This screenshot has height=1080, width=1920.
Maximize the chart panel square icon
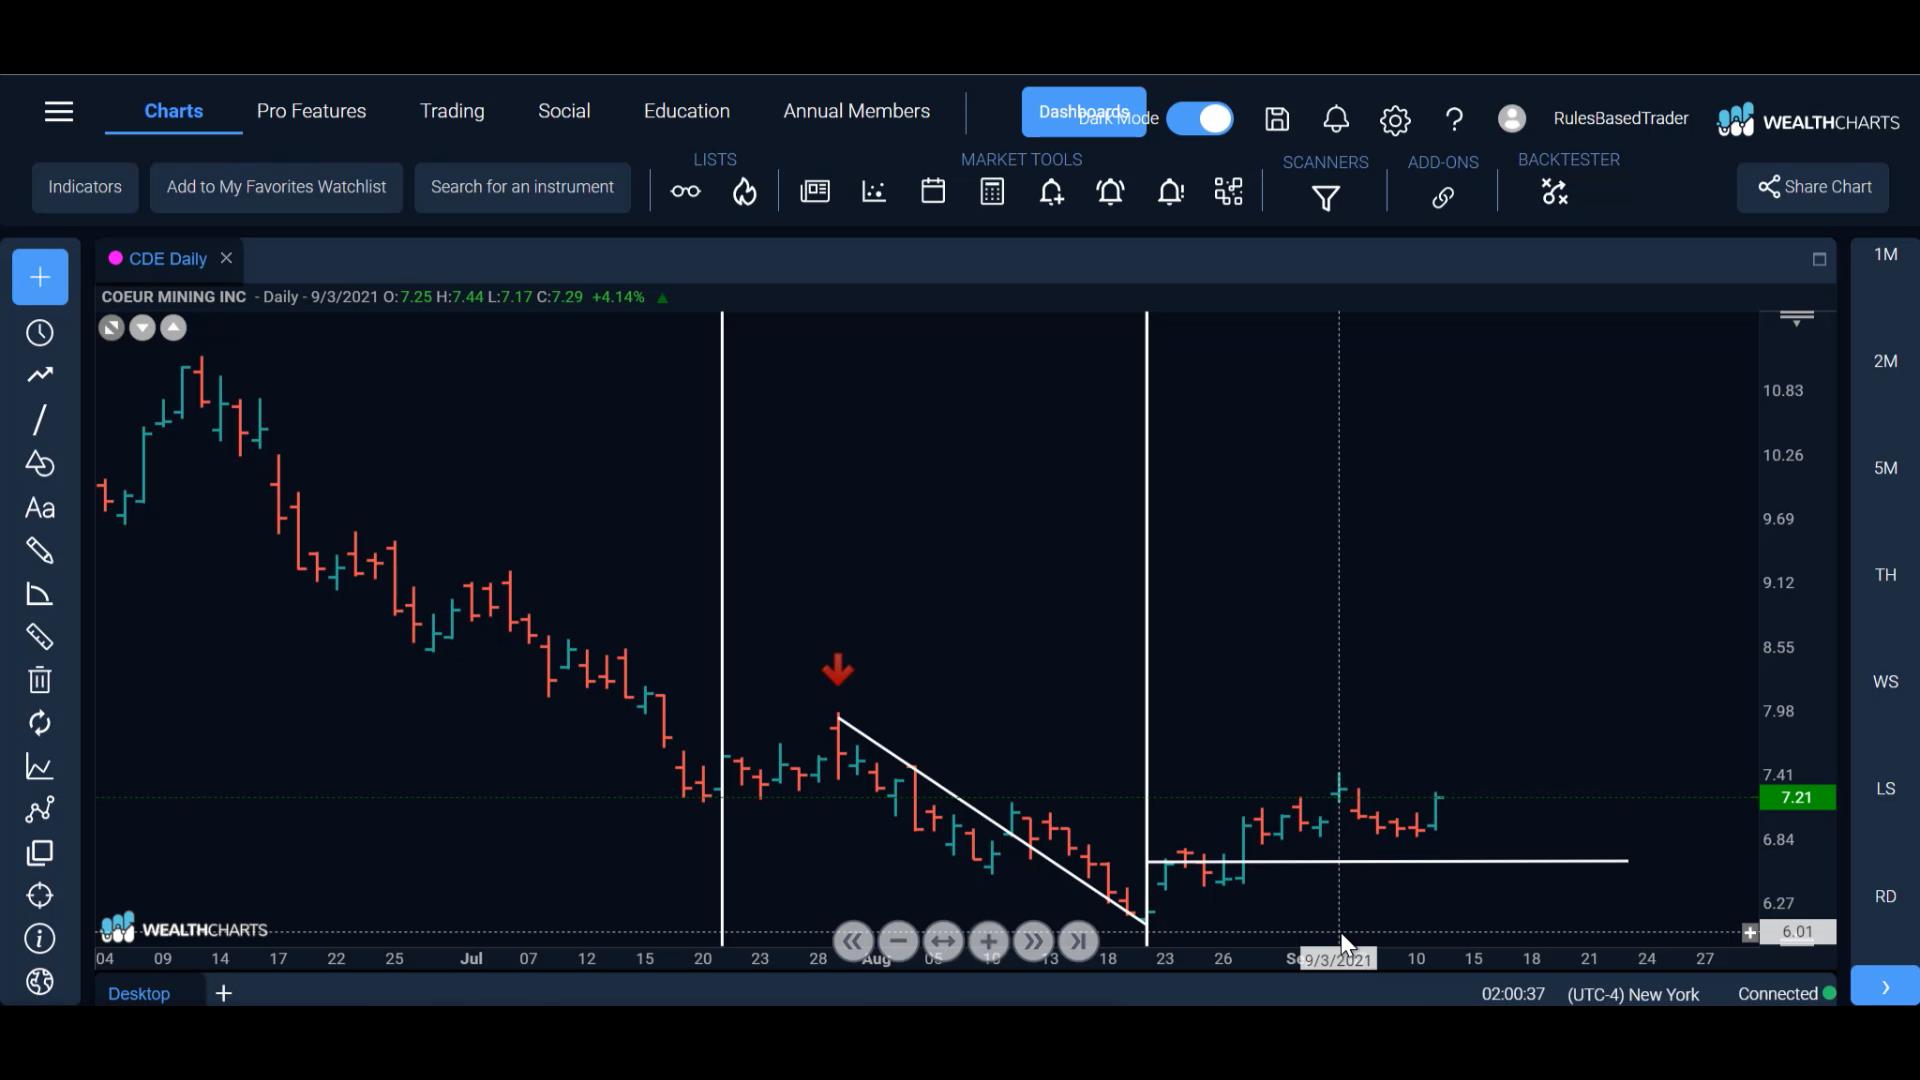click(x=1819, y=260)
